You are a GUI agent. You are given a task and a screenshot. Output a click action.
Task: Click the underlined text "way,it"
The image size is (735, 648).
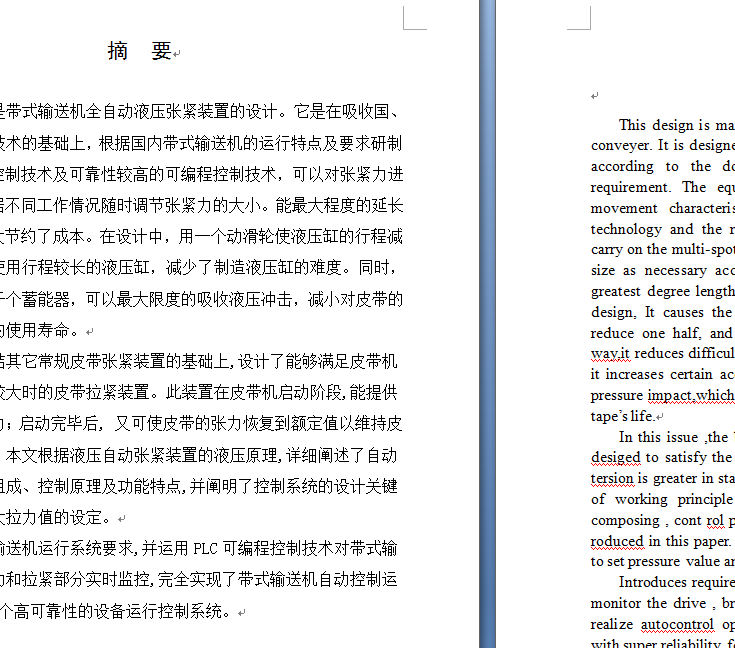click(610, 354)
